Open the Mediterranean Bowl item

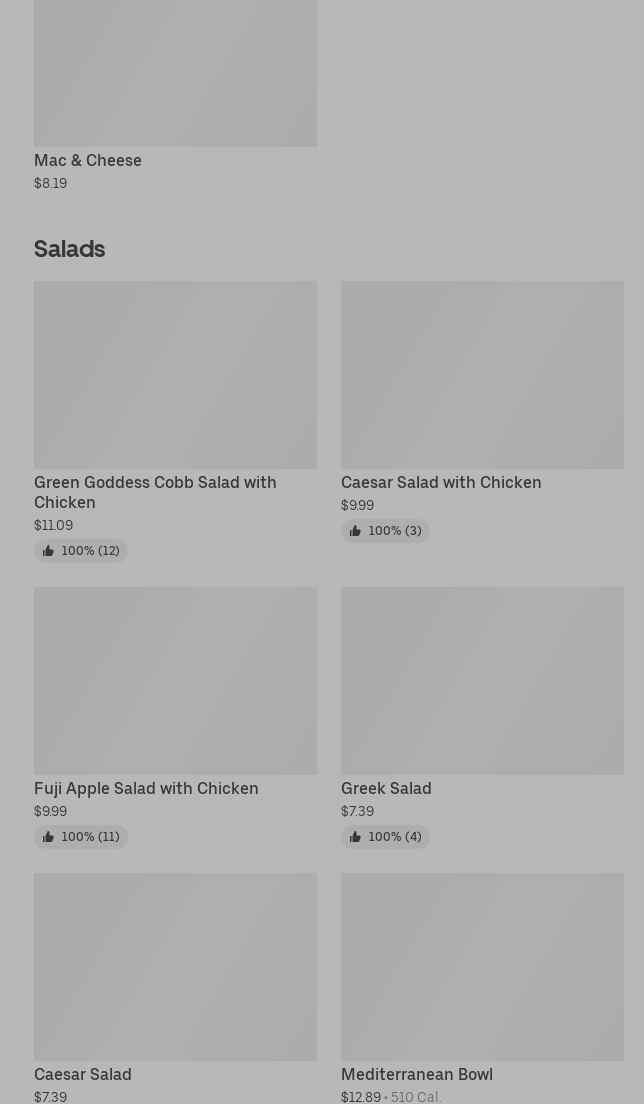click(417, 1074)
